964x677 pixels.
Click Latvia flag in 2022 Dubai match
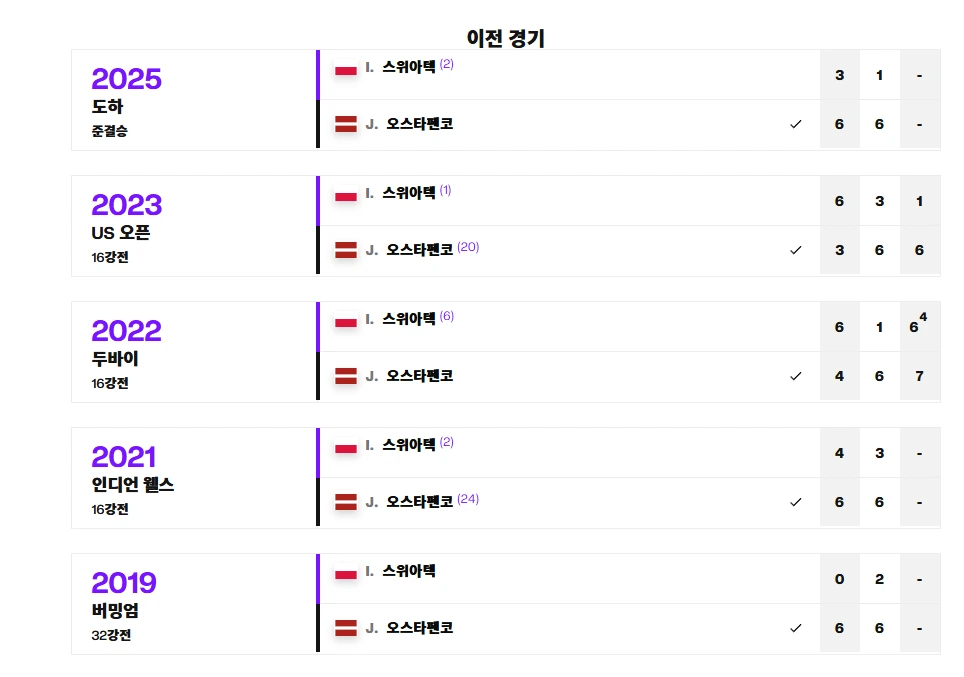click(x=346, y=376)
